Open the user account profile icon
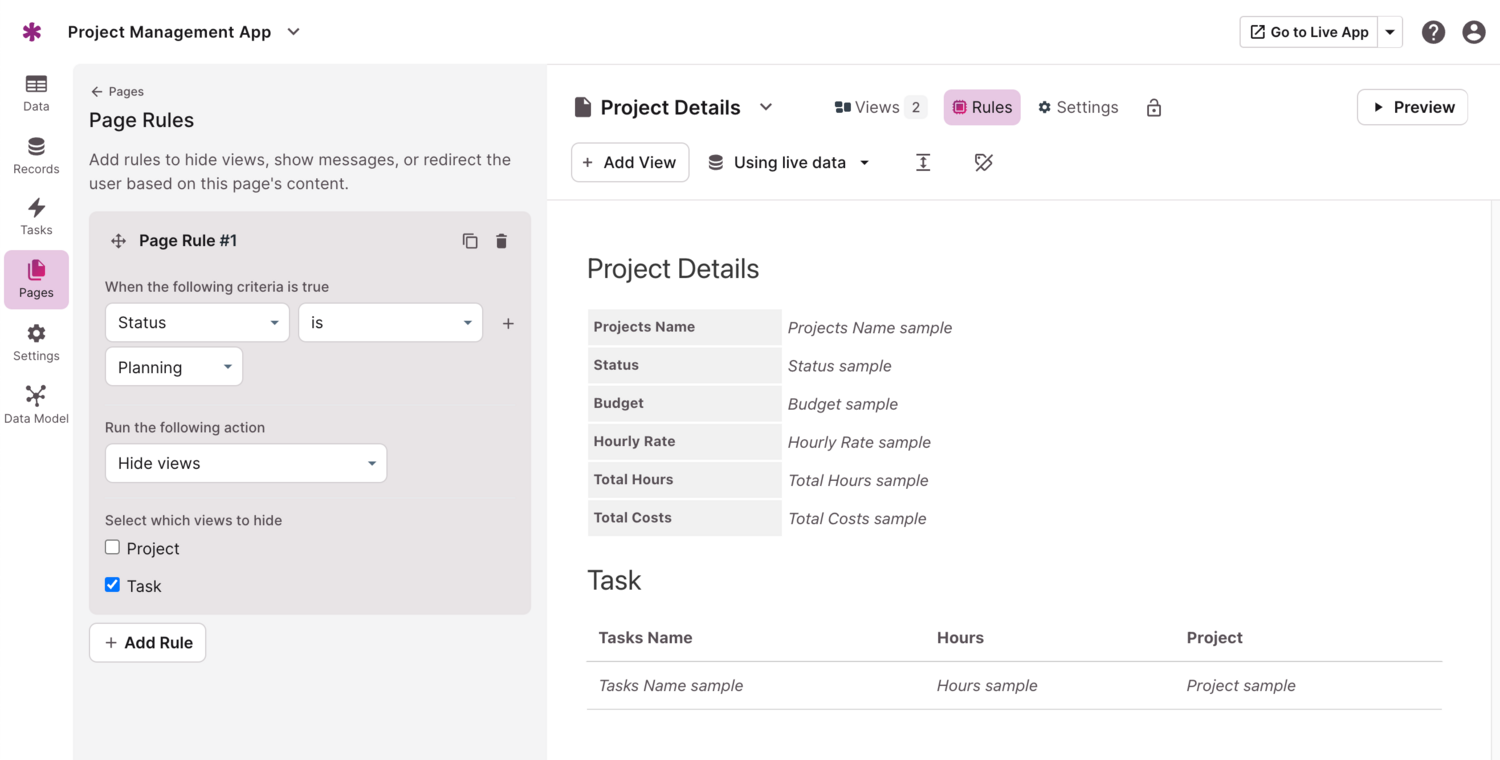Screen dimensions: 1500x760 click(1473, 32)
